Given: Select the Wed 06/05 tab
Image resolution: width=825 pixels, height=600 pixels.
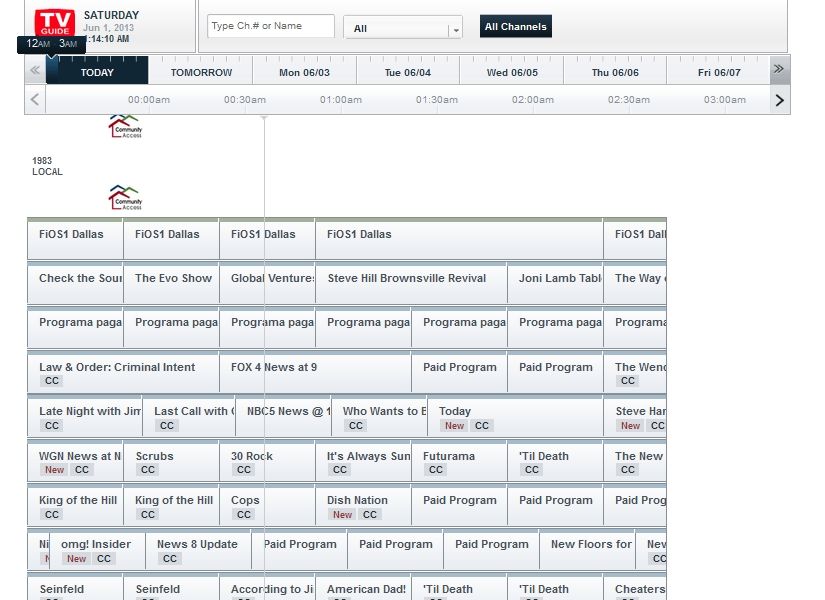Looking at the screenshot, I should (512, 73).
